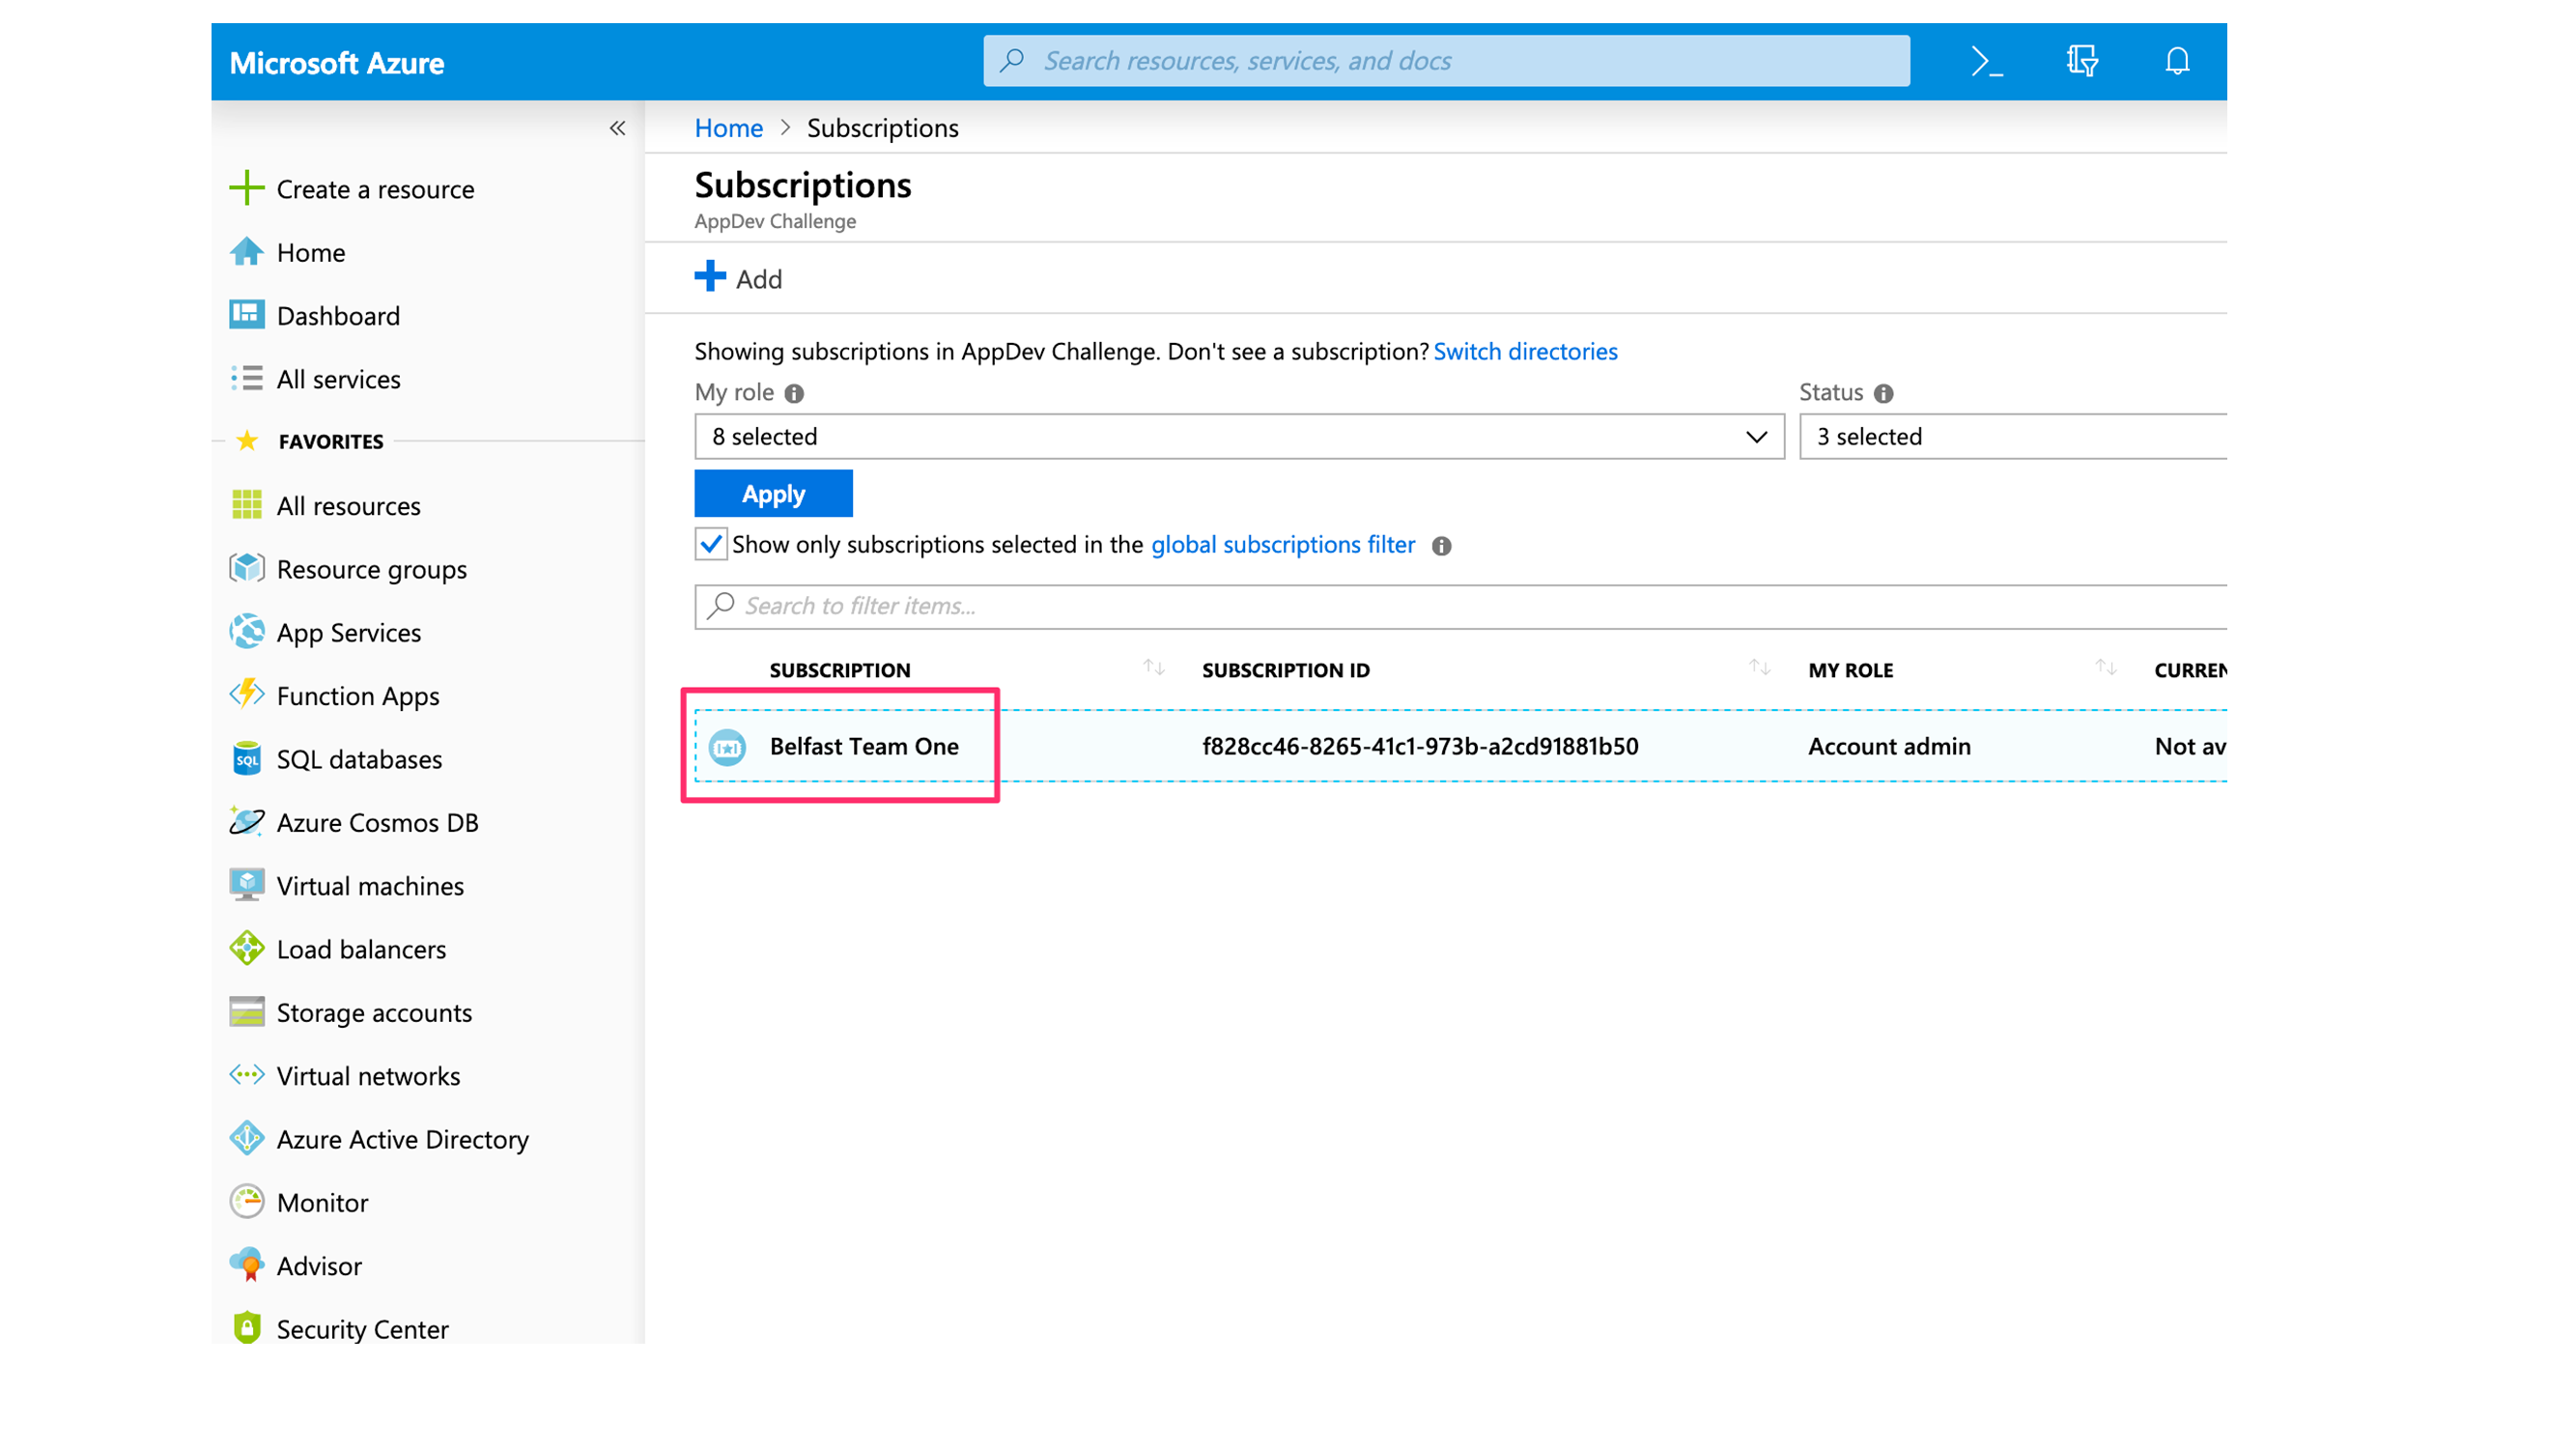Click the Search to filter items field

(1460, 607)
